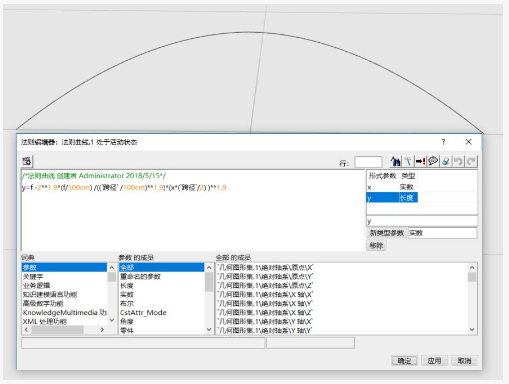Open the 实数 type combo box

443,233
